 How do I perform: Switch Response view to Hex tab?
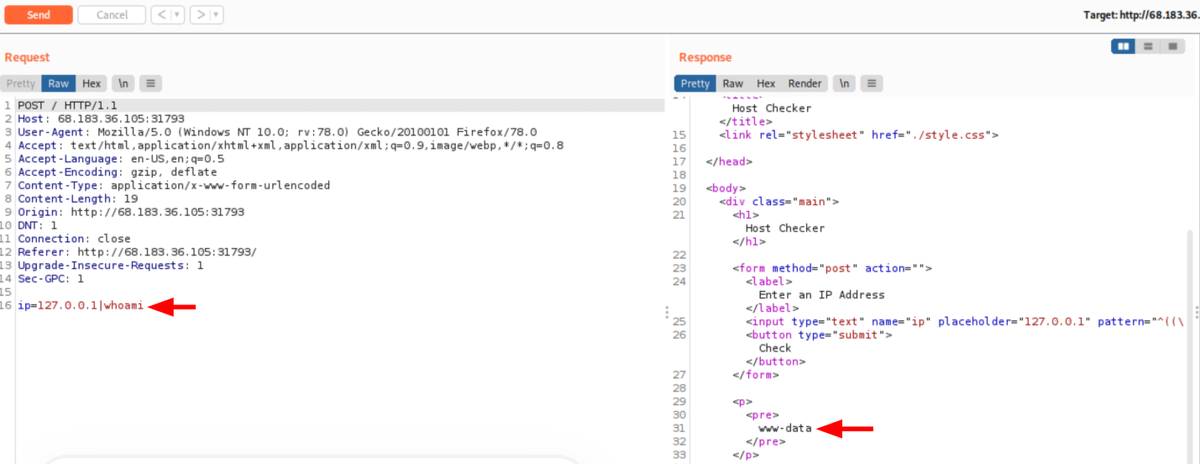click(766, 84)
